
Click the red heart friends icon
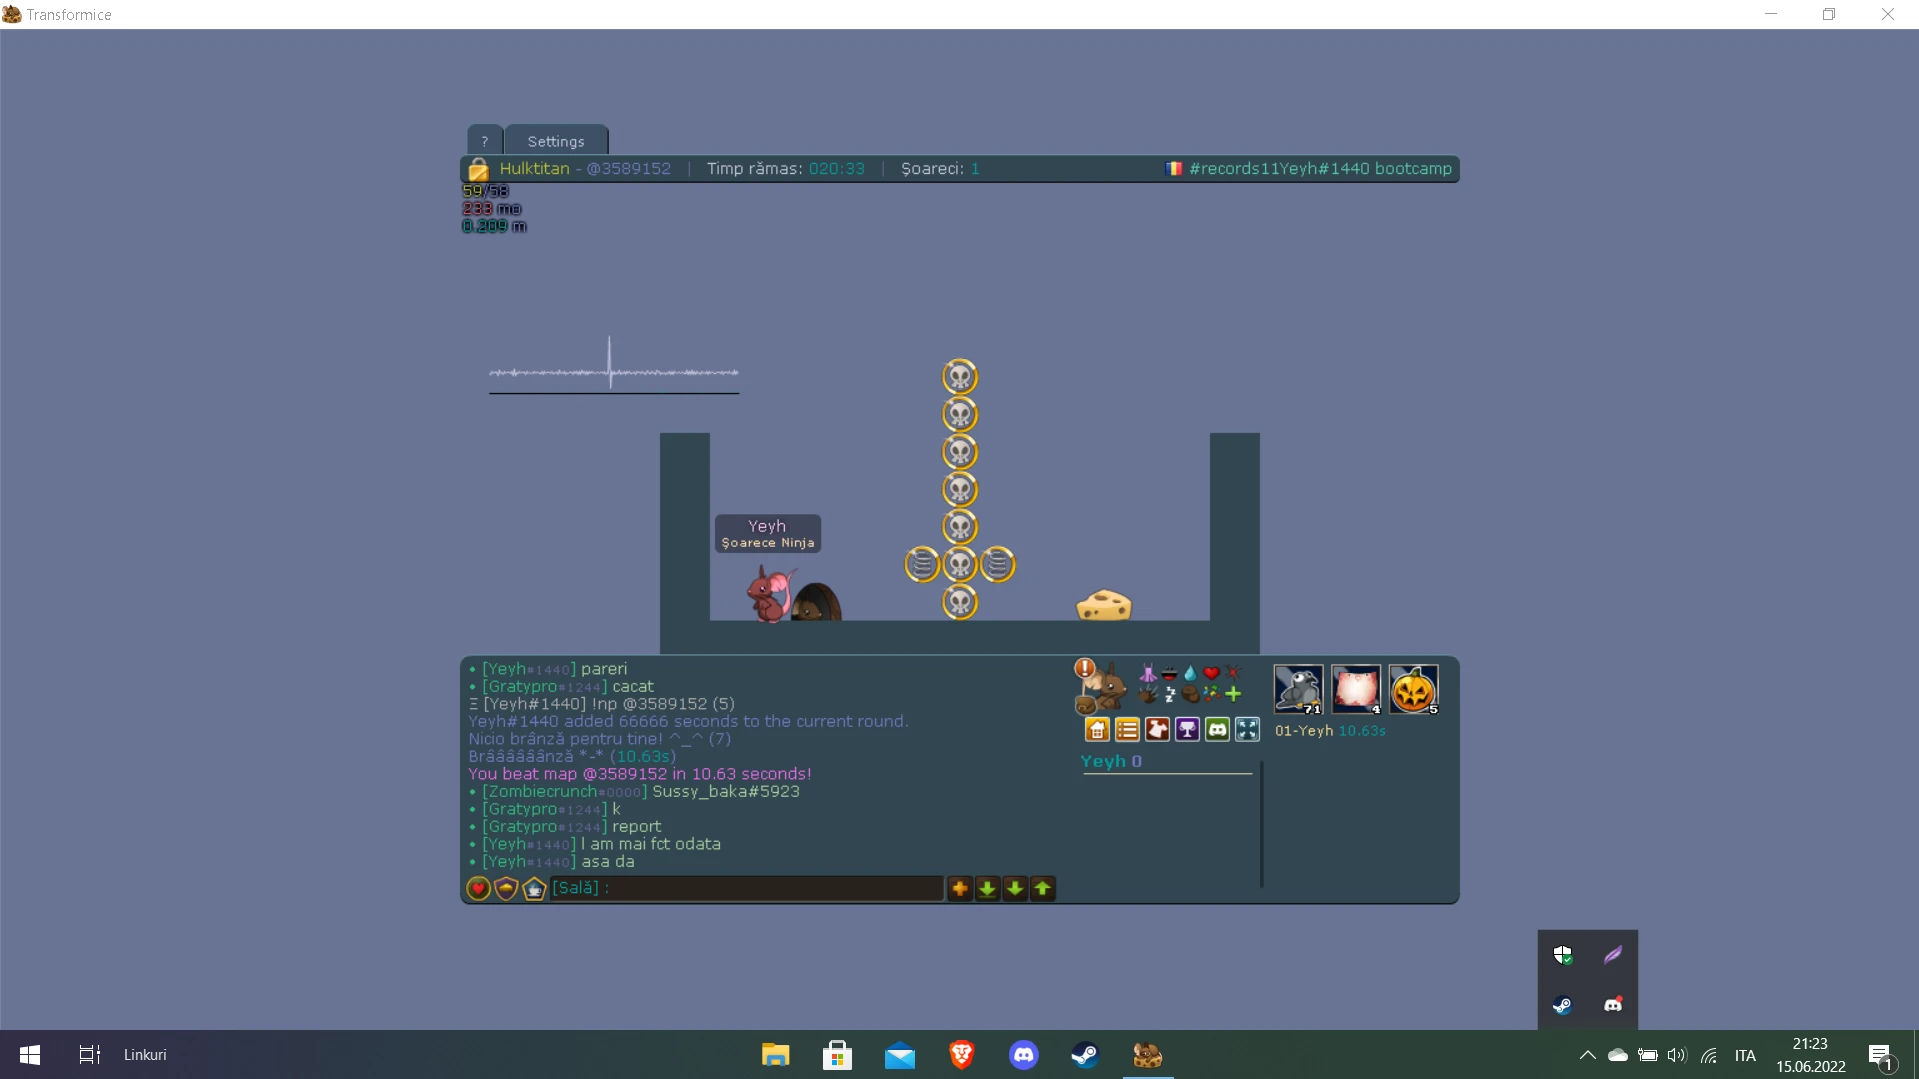(x=478, y=888)
